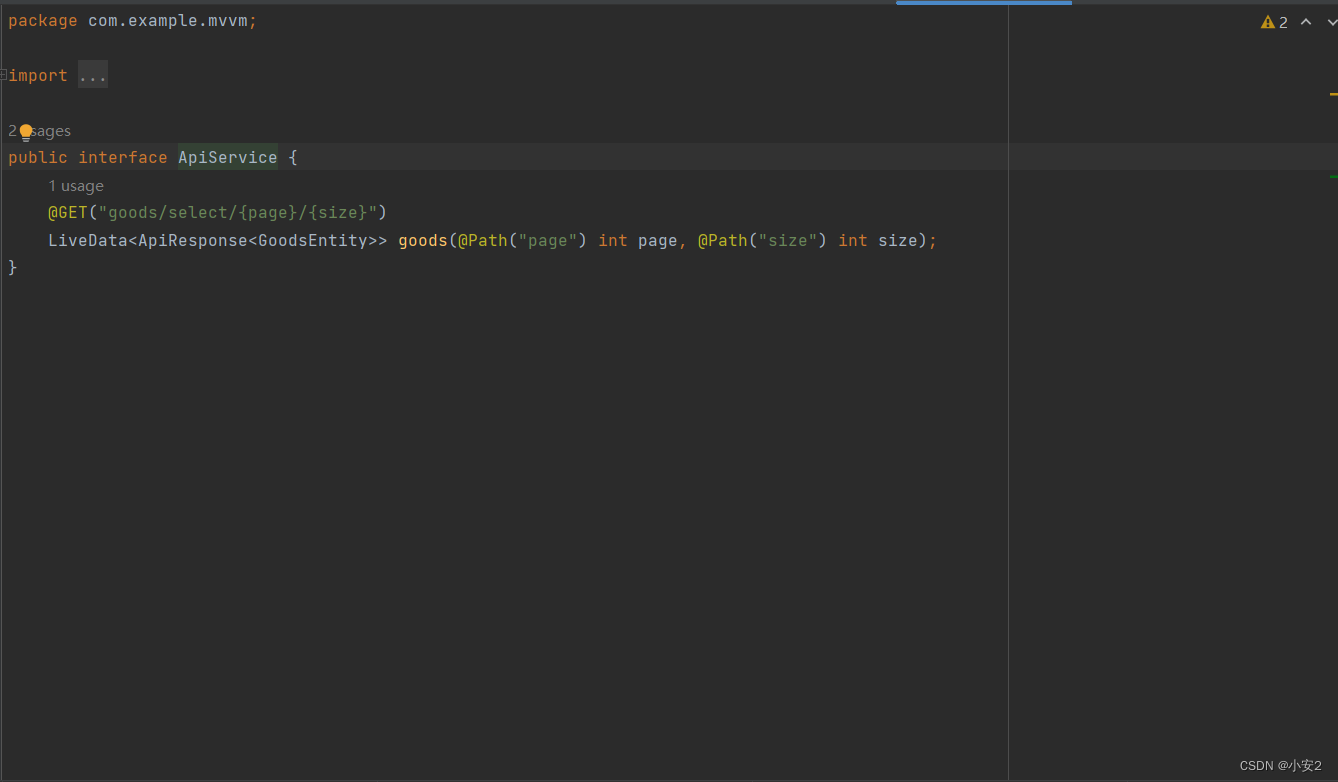Image resolution: width=1338 pixels, height=782 pixels.
Task: Click the @GET annotation
Action: (x=68, y=212)
